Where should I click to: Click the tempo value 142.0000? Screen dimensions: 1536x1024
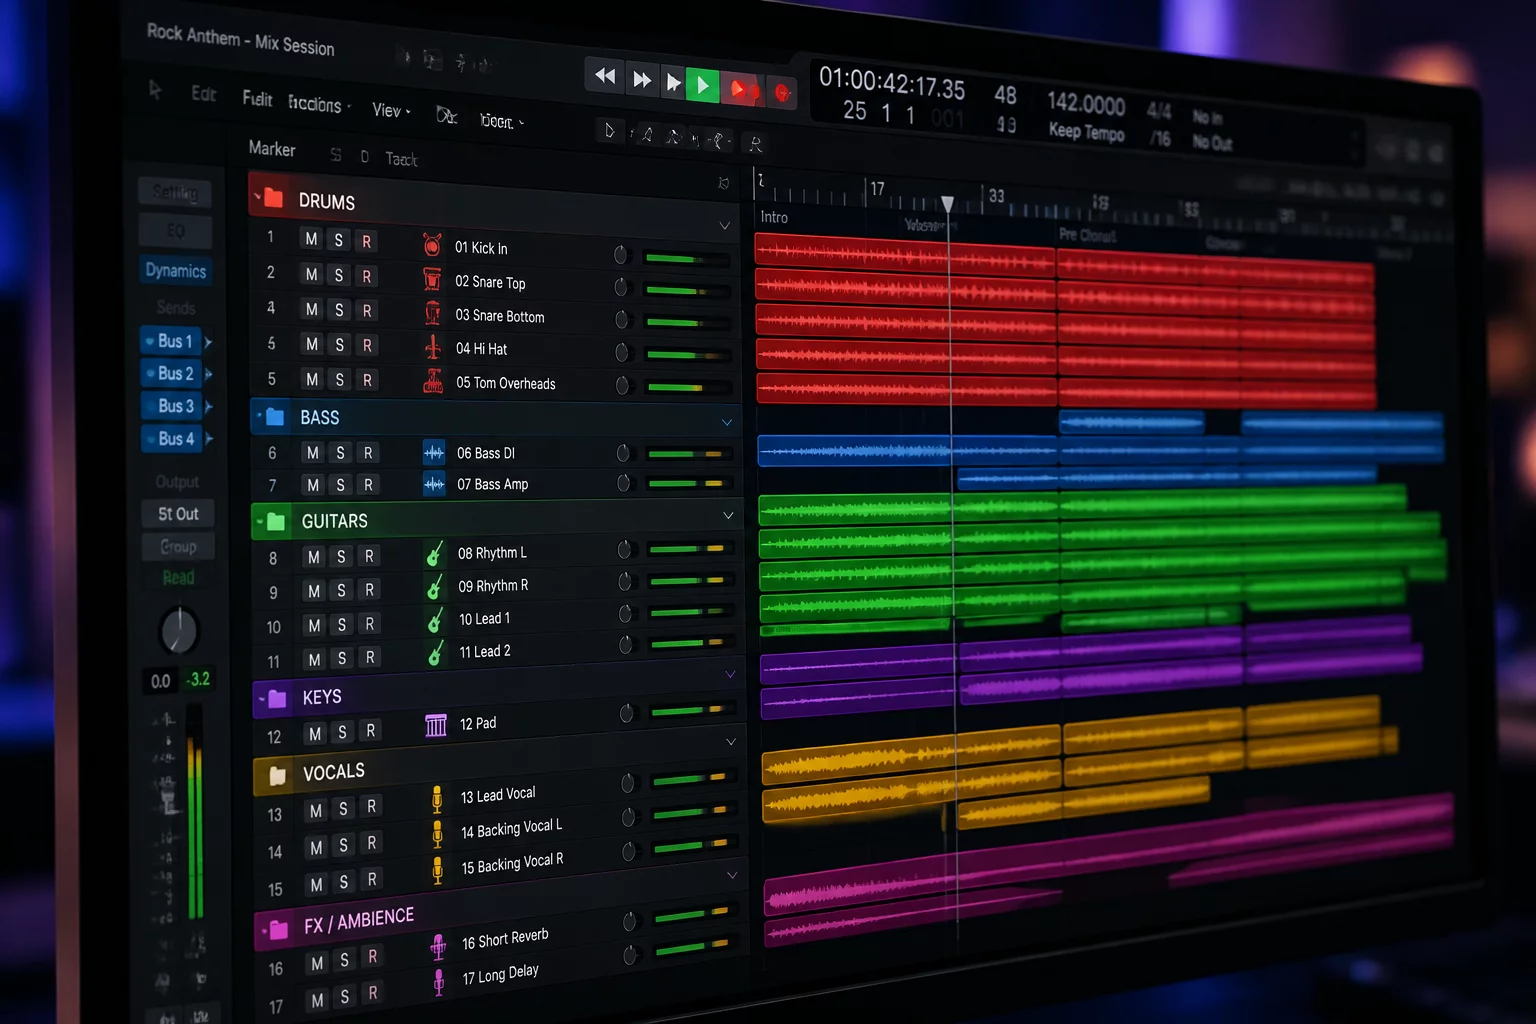tap(1086, 104)
